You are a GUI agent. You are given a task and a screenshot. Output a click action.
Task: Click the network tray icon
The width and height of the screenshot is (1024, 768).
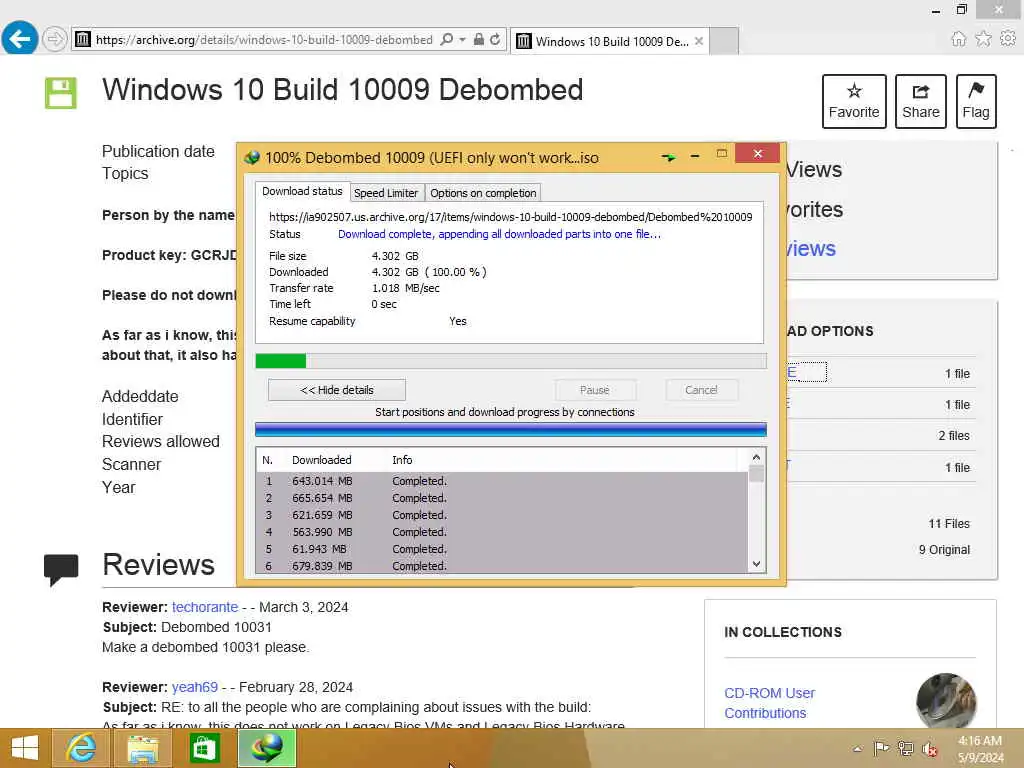click(x=905, y=748)
